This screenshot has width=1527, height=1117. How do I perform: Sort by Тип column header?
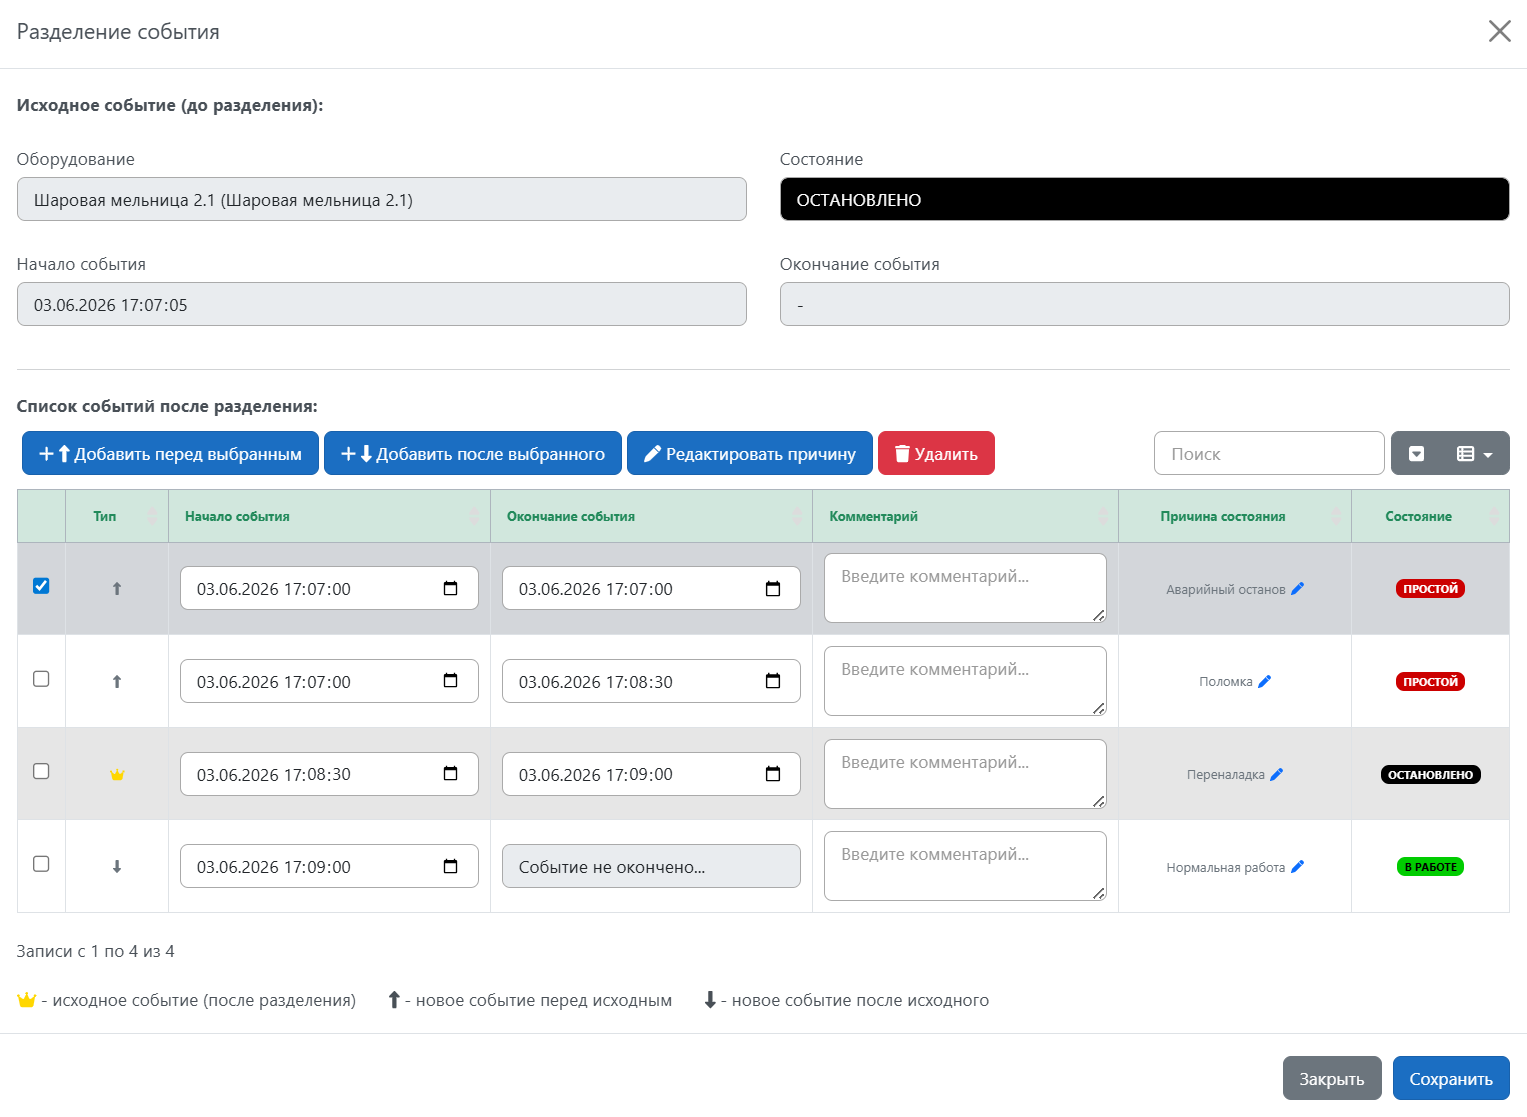[x=117, y=516]
